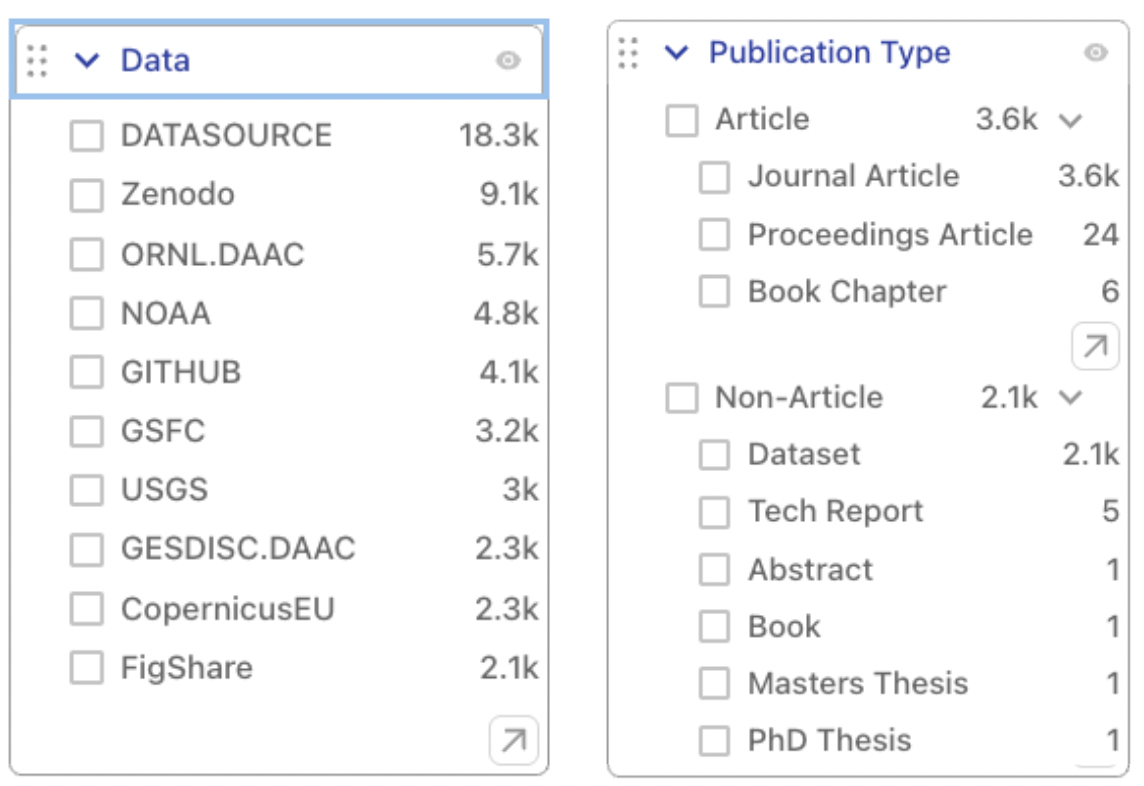Click the Proceedings Article label
Viewport: 1144px width, 786px height.
(890, 235)
